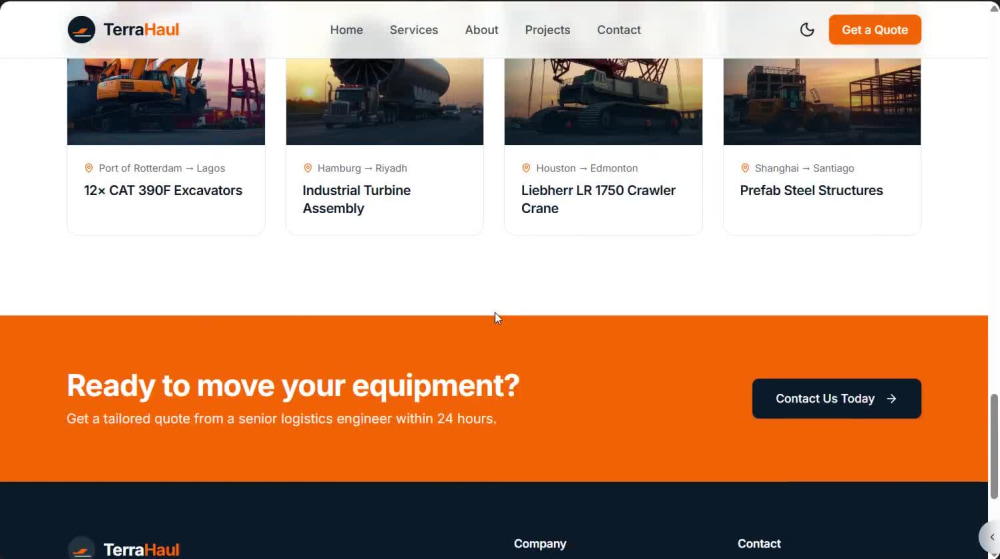
Task: Click pin icon beside Shanghai → Santiago
Action: pos(745,168)
